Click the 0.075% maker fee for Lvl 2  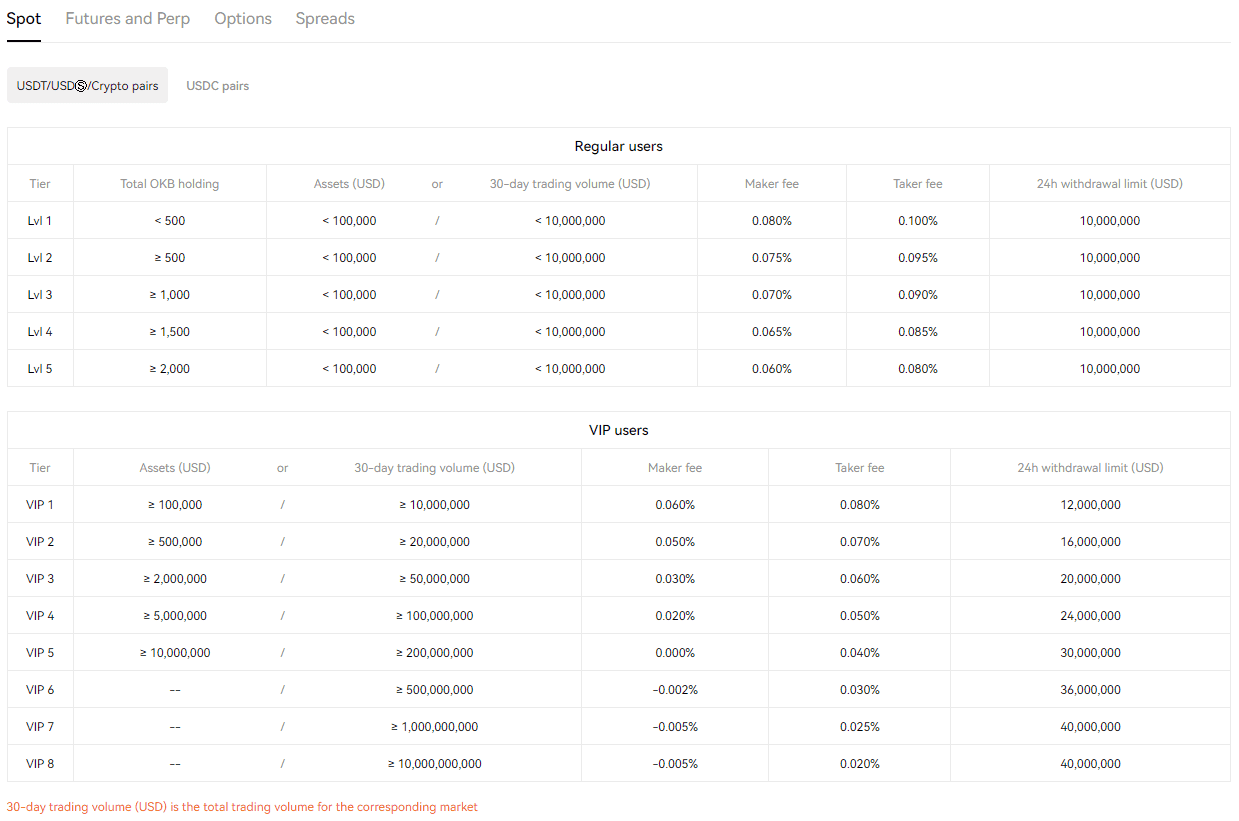771,258
